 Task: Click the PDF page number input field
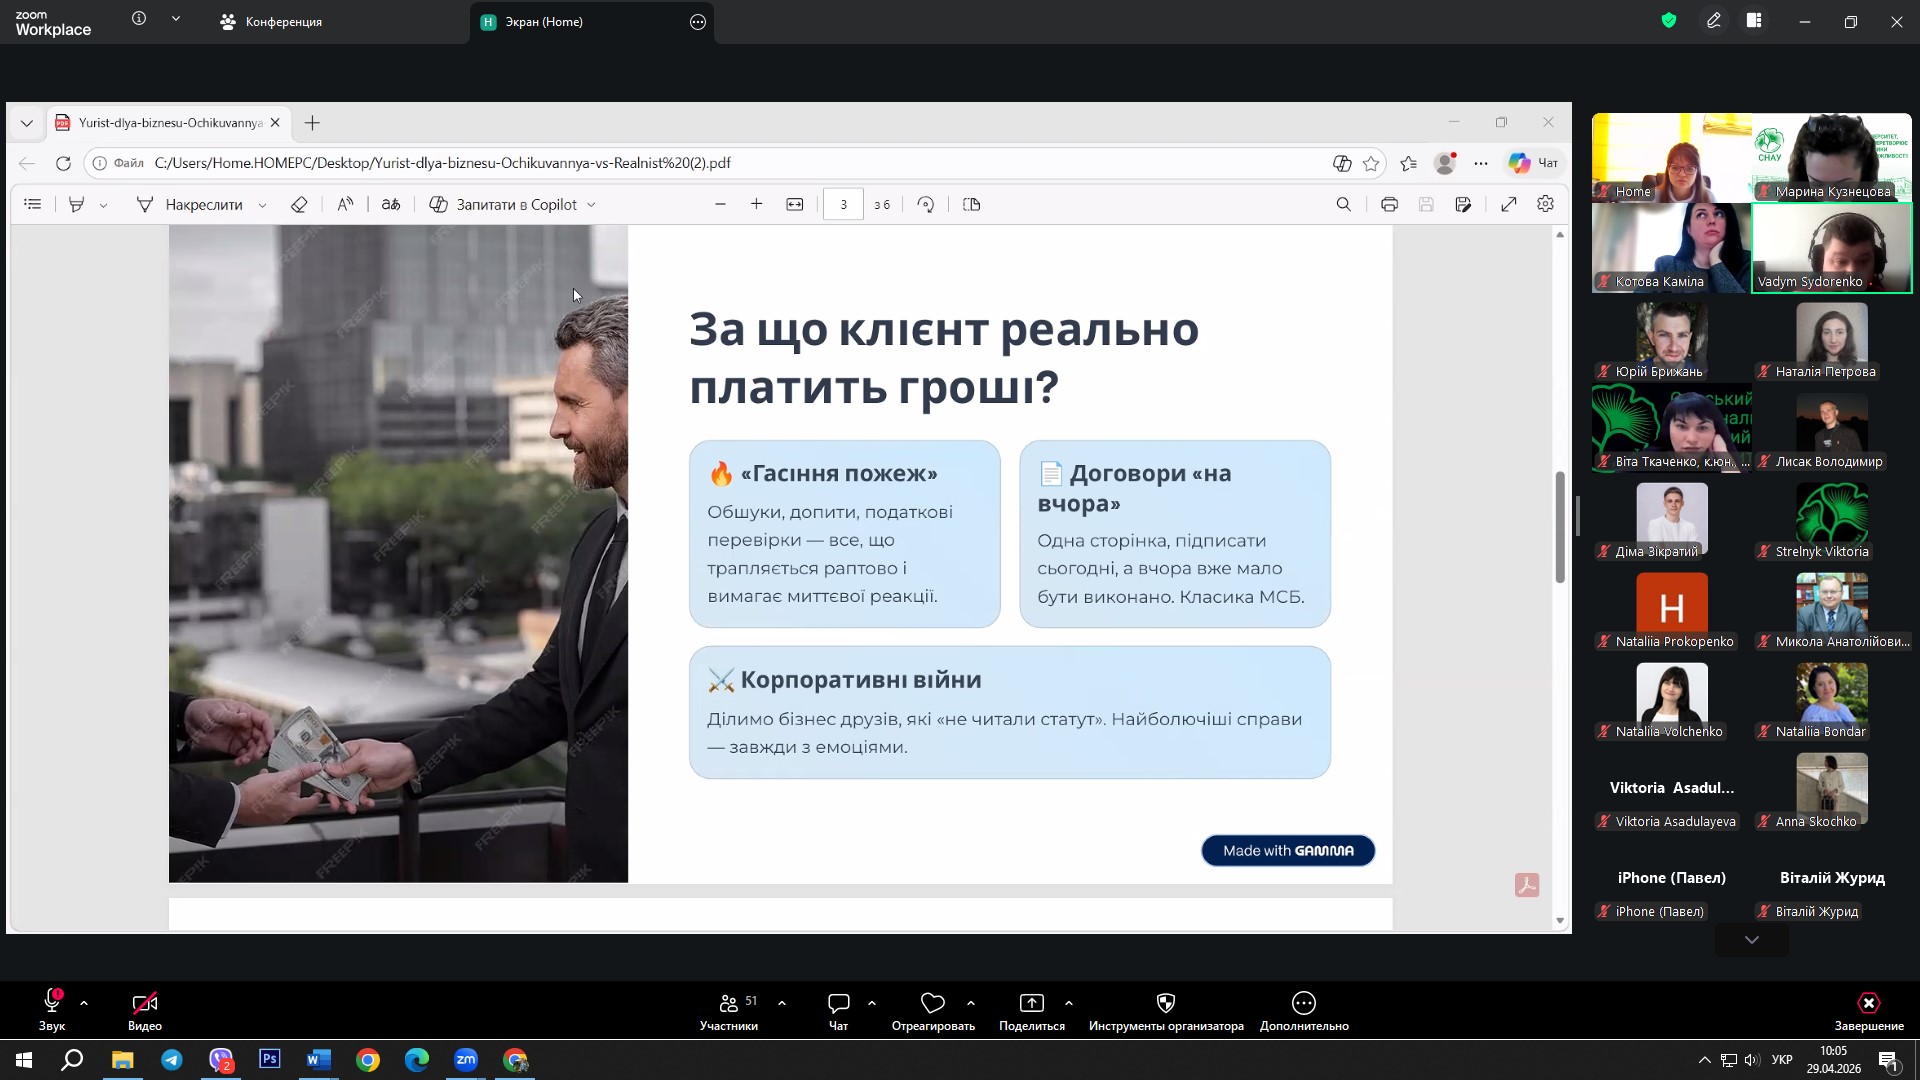click(x=843, y=204)
